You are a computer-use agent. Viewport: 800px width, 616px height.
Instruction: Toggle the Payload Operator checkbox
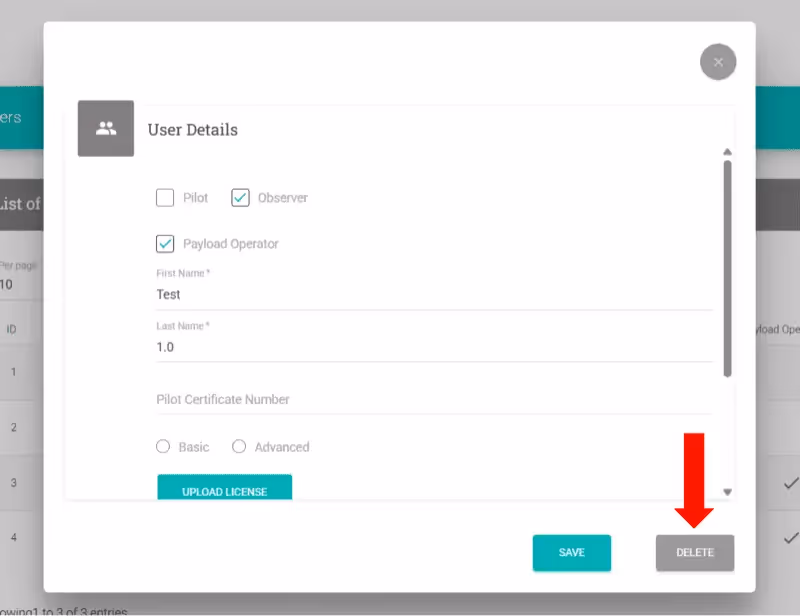coord(165,244)
